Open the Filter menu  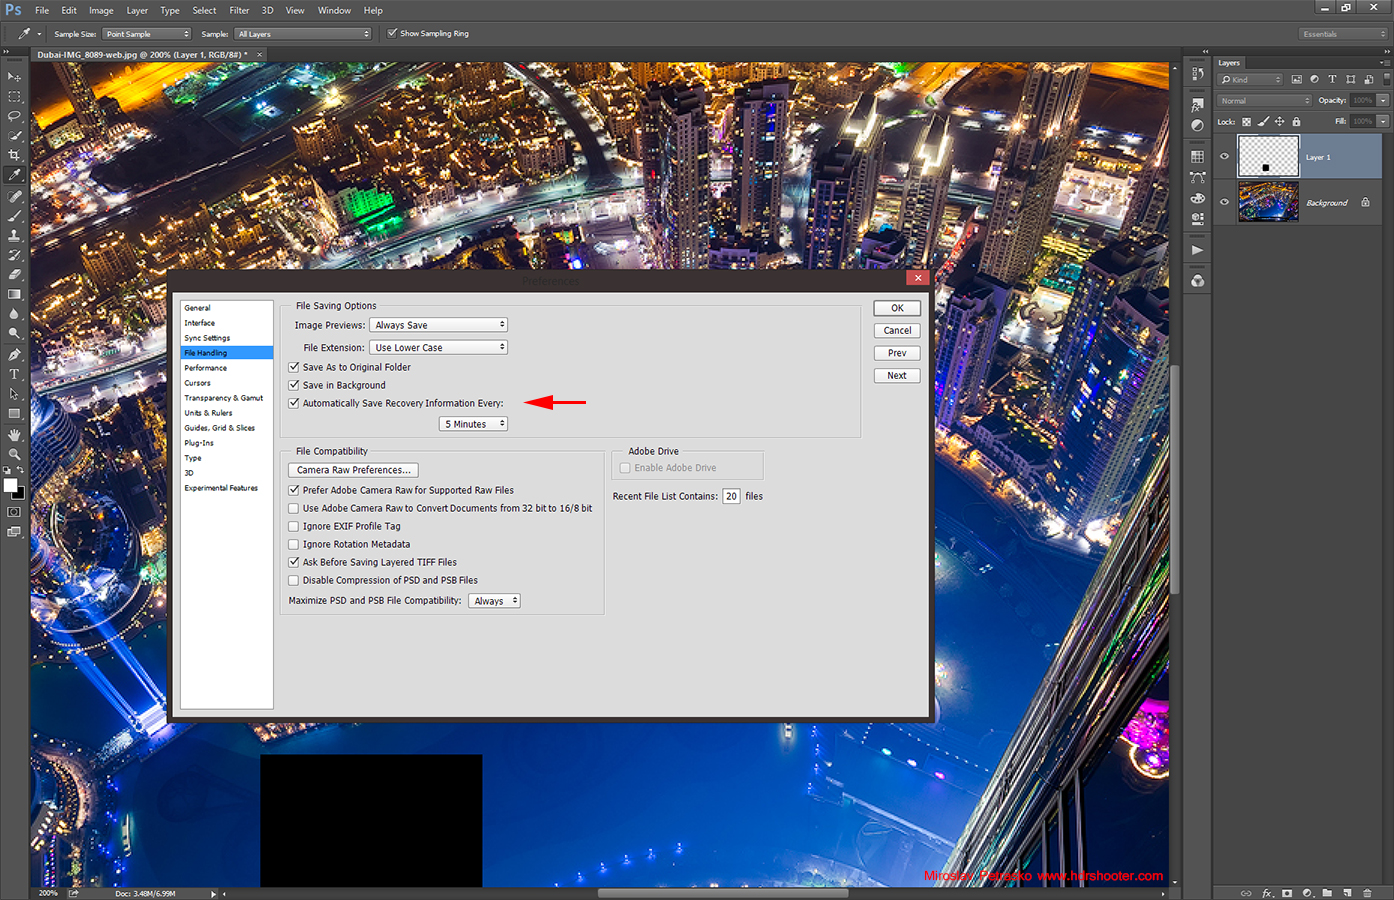pos(239,10)
